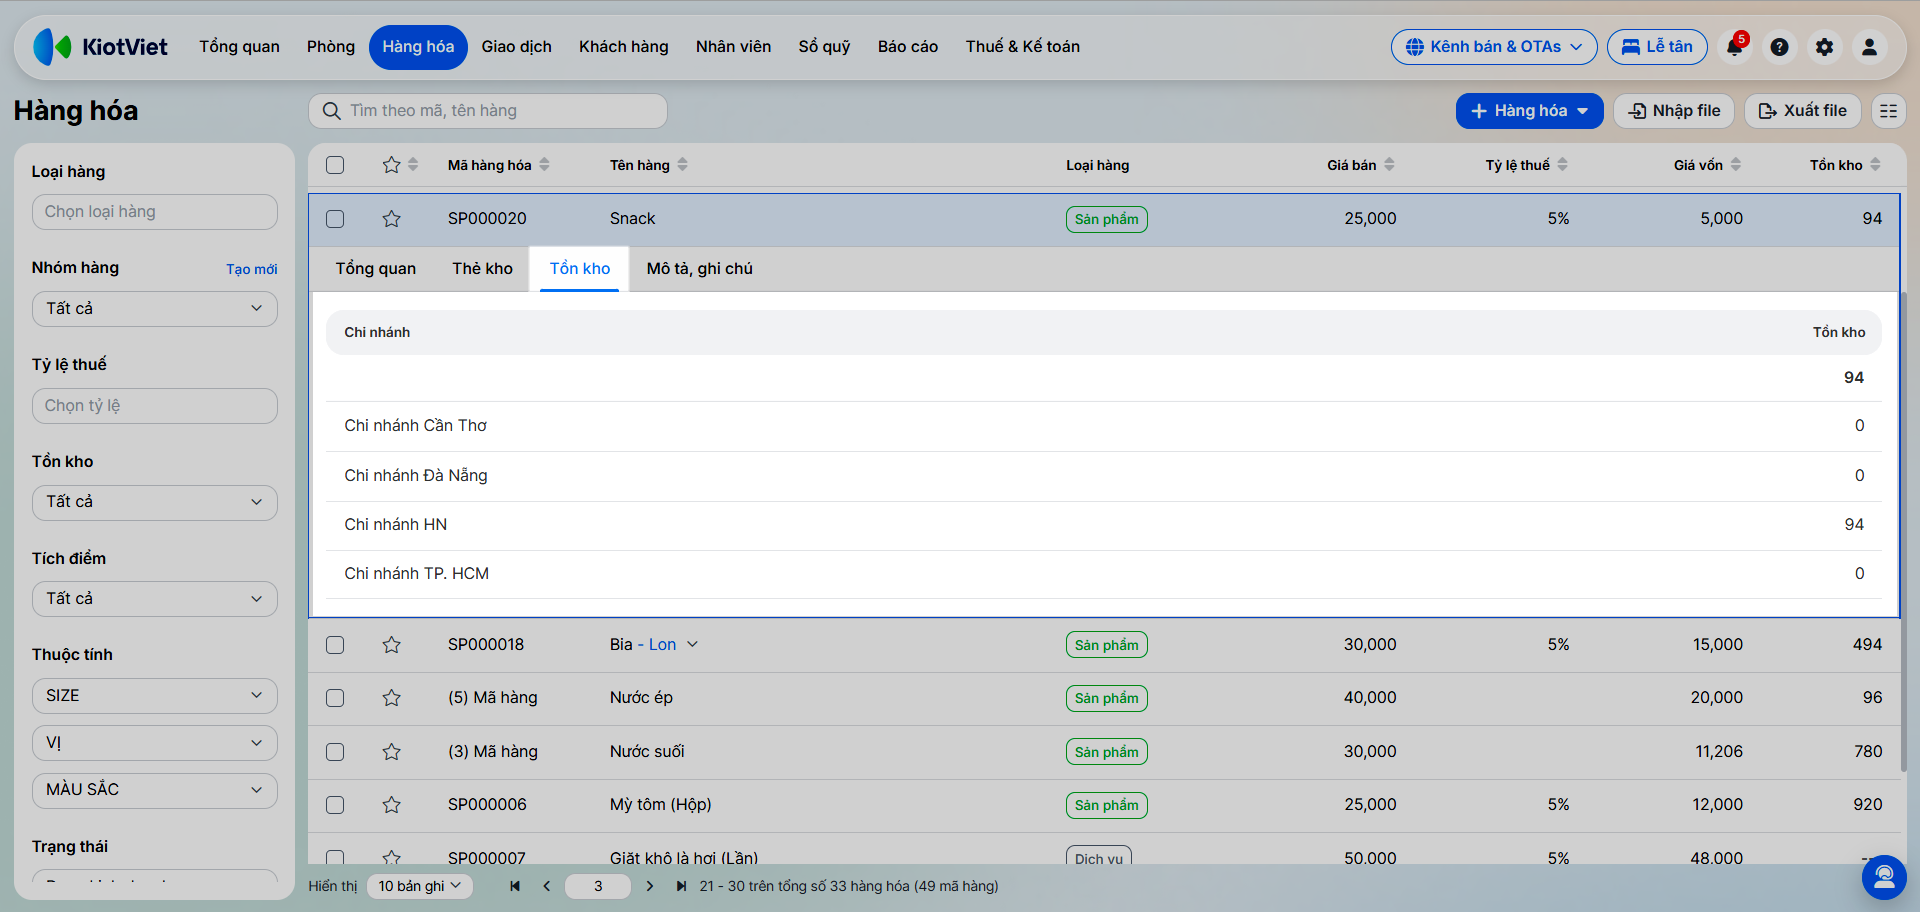Star the Nước suối product row

(x=391, y=752)
